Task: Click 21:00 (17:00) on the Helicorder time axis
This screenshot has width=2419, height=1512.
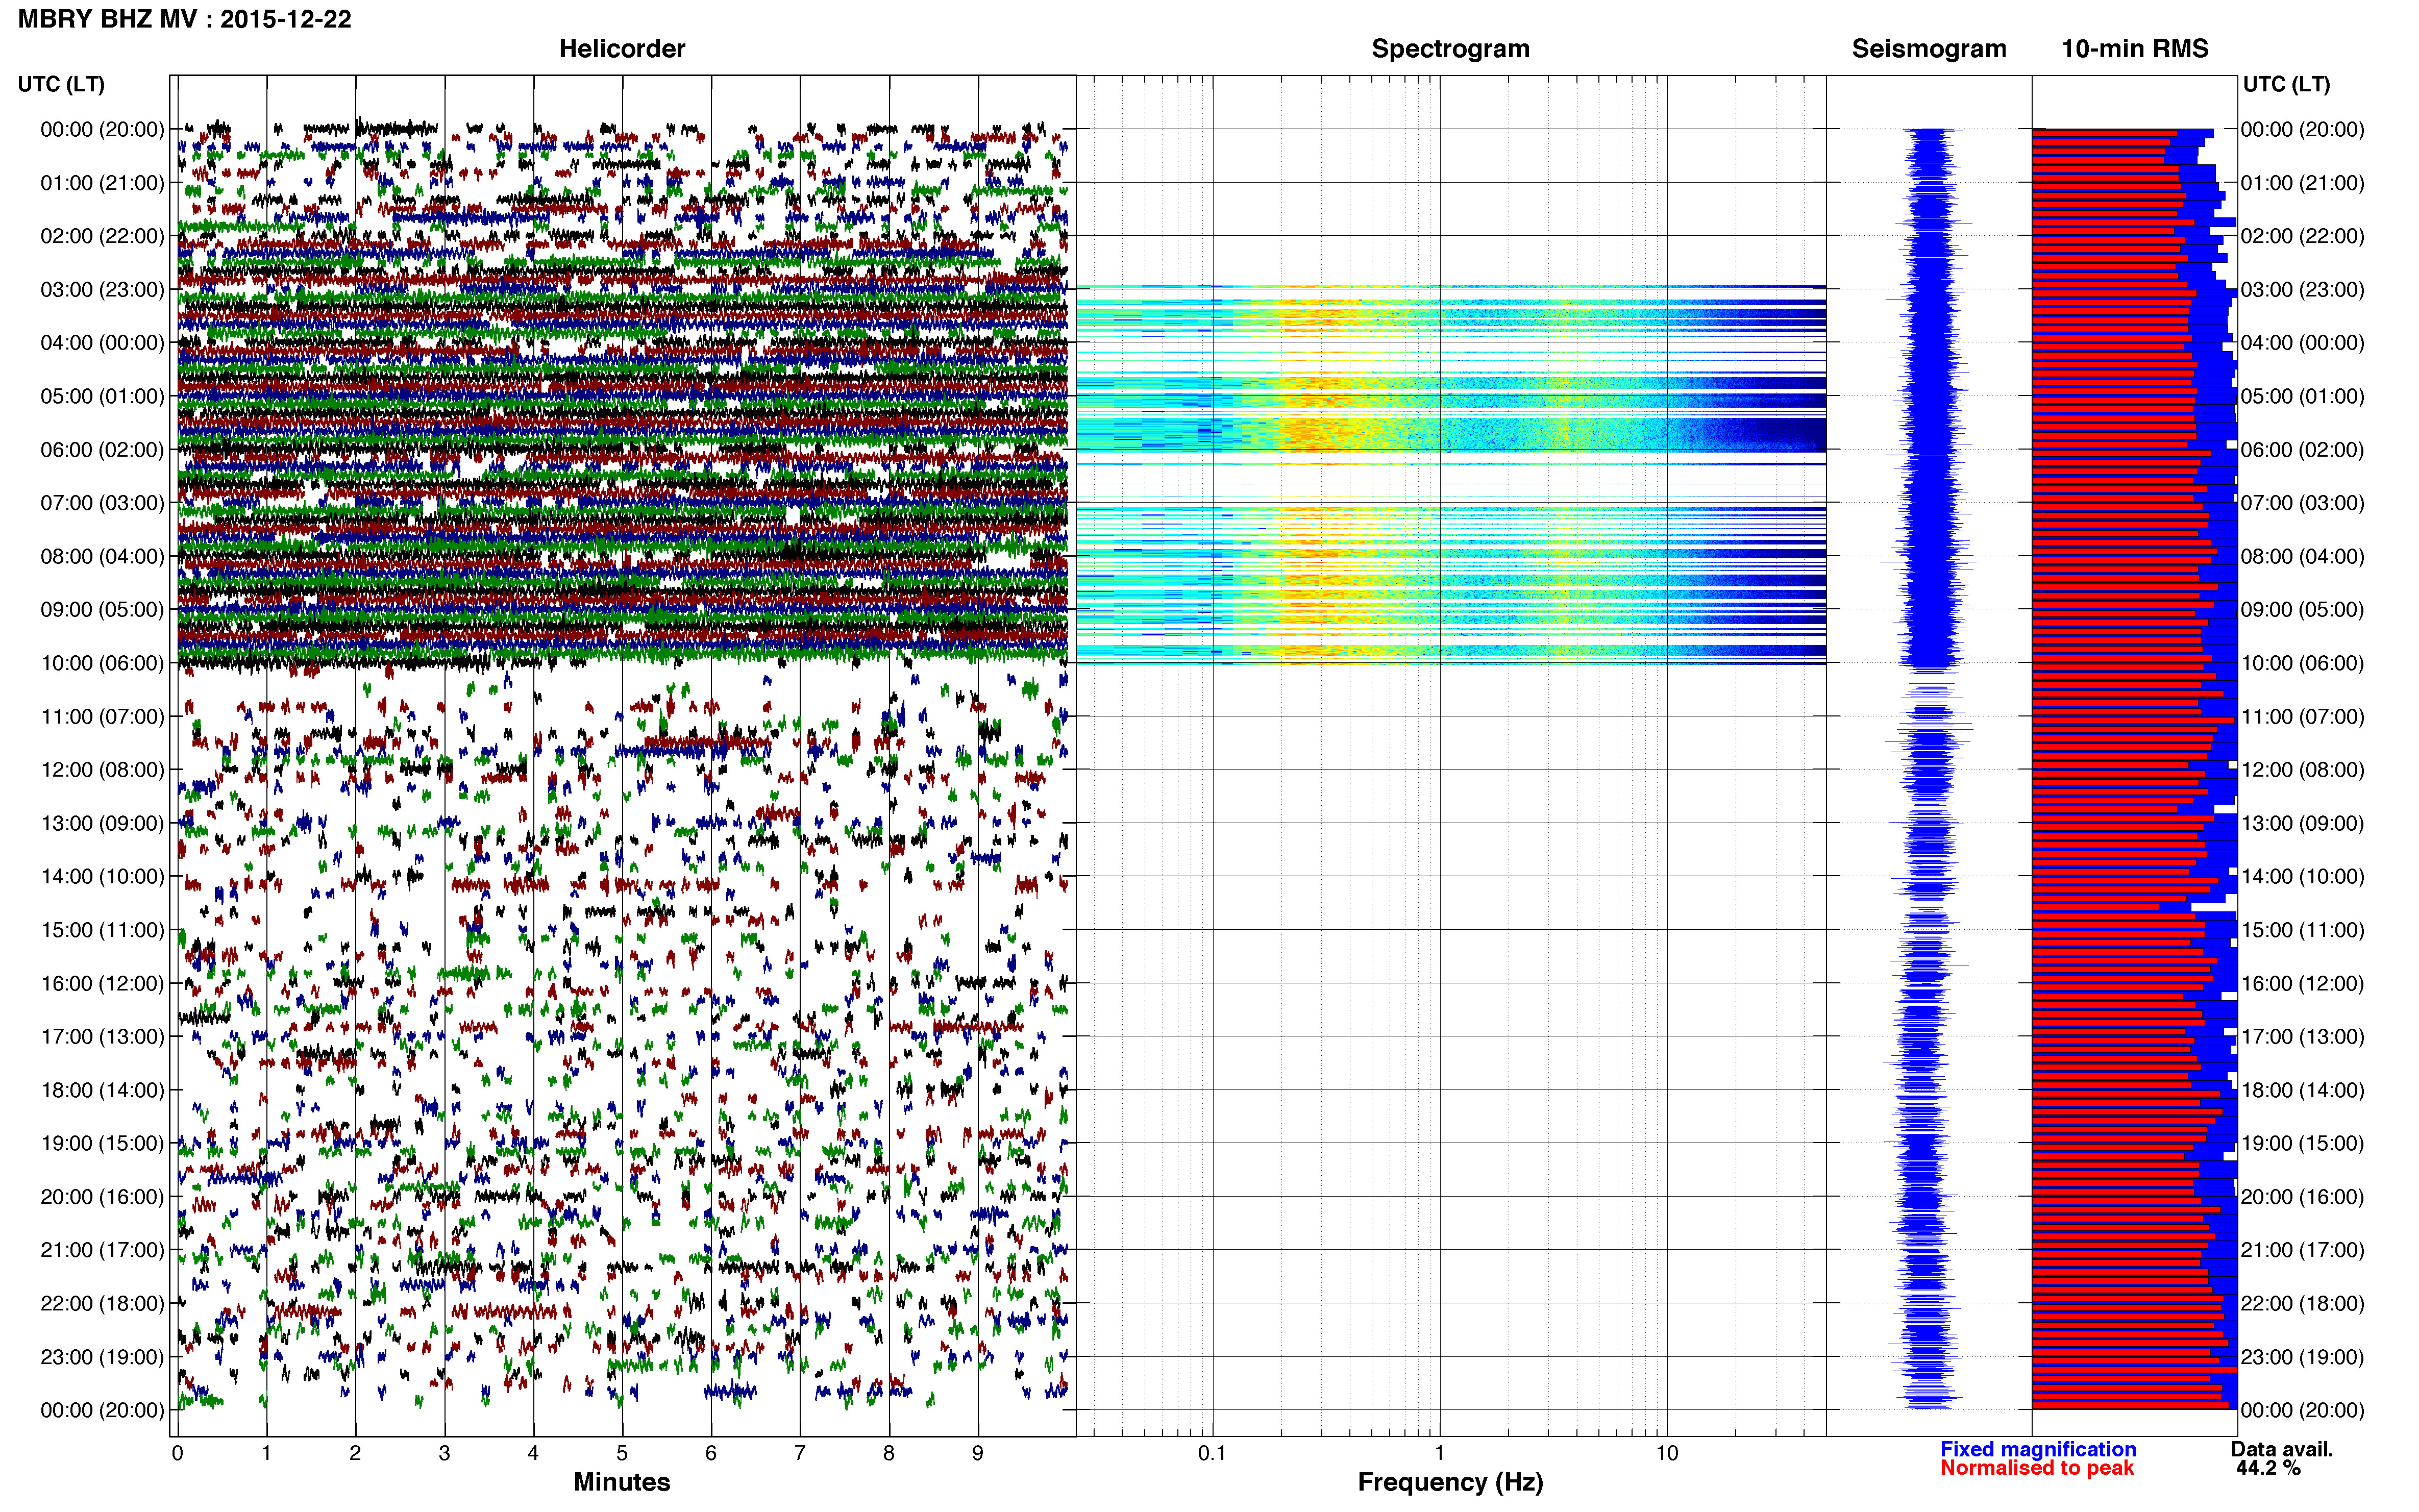Action: click(102, 1250)
